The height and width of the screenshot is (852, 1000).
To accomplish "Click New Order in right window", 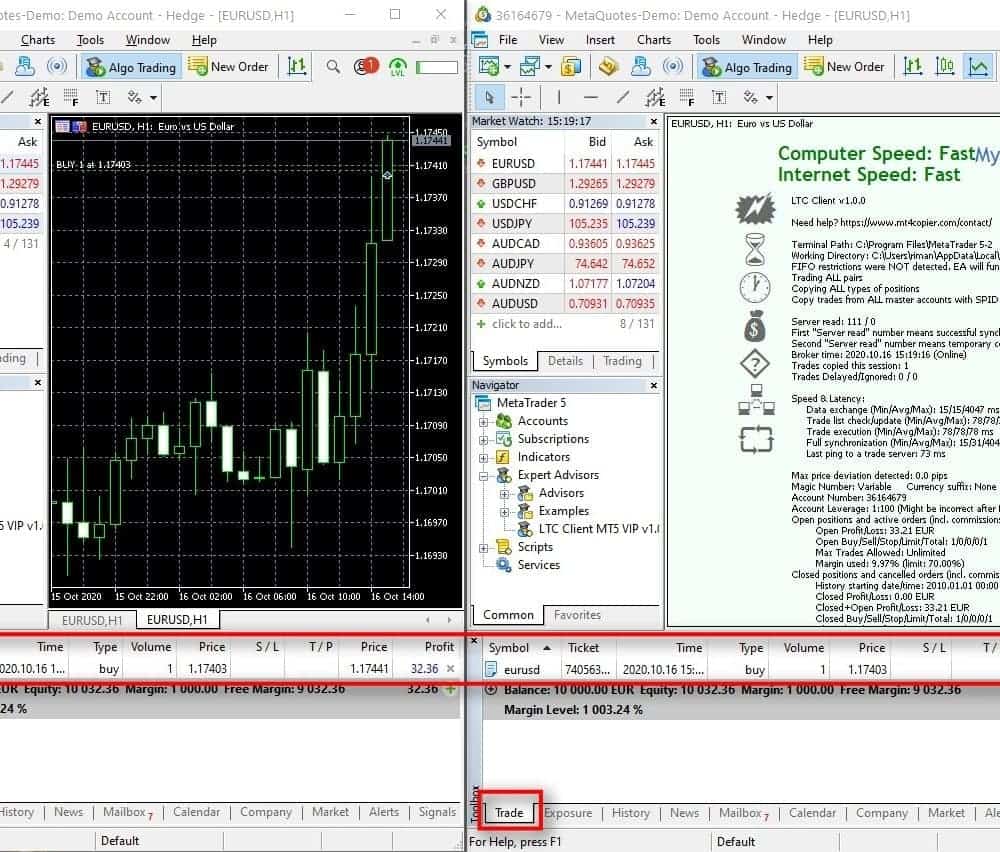I will click(x=844, y=67).
